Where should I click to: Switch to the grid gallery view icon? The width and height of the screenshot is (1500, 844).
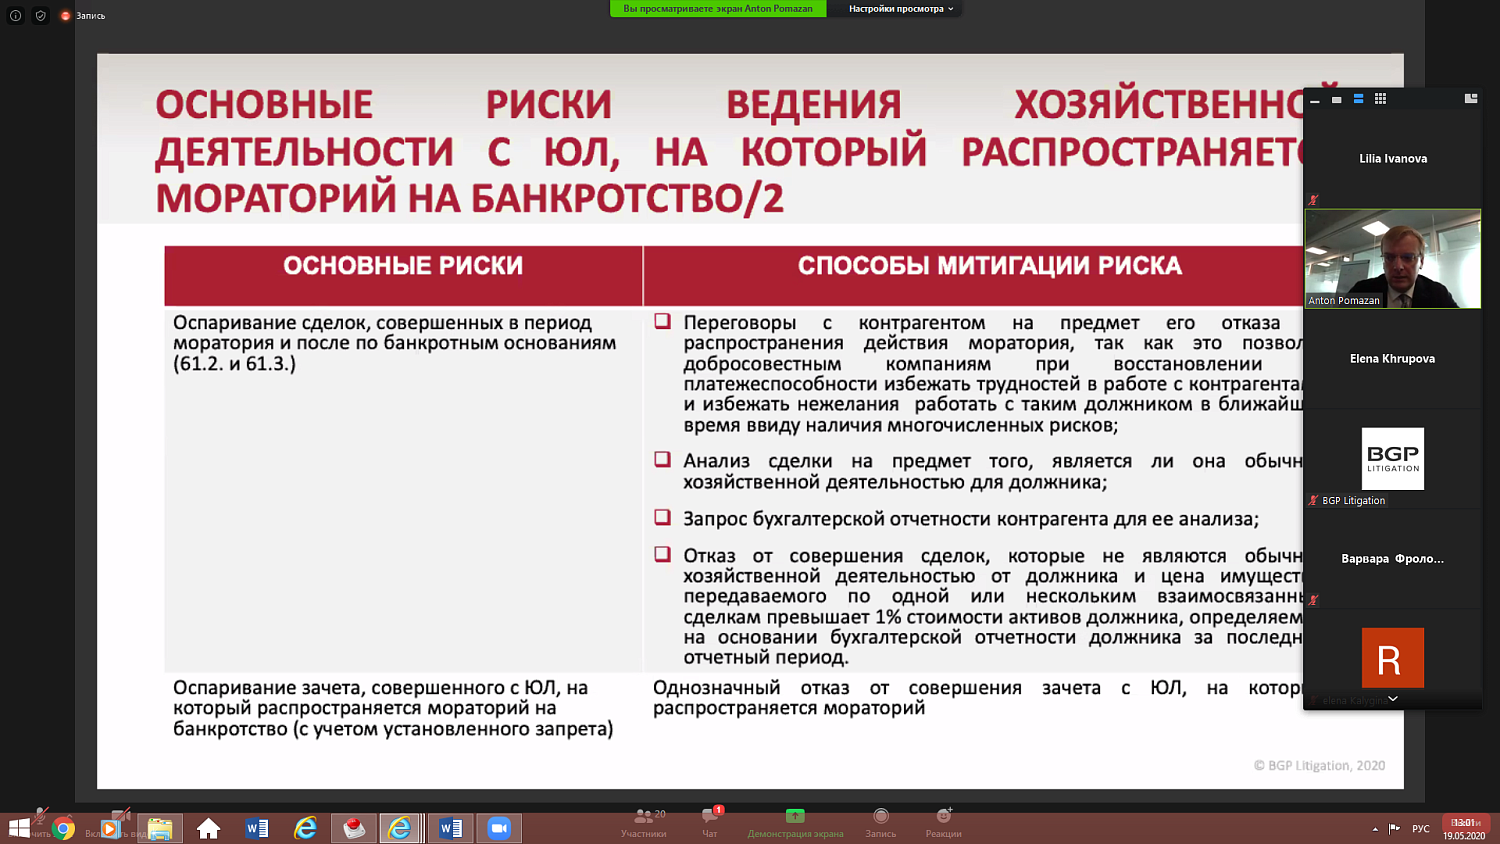[1381, 99]
